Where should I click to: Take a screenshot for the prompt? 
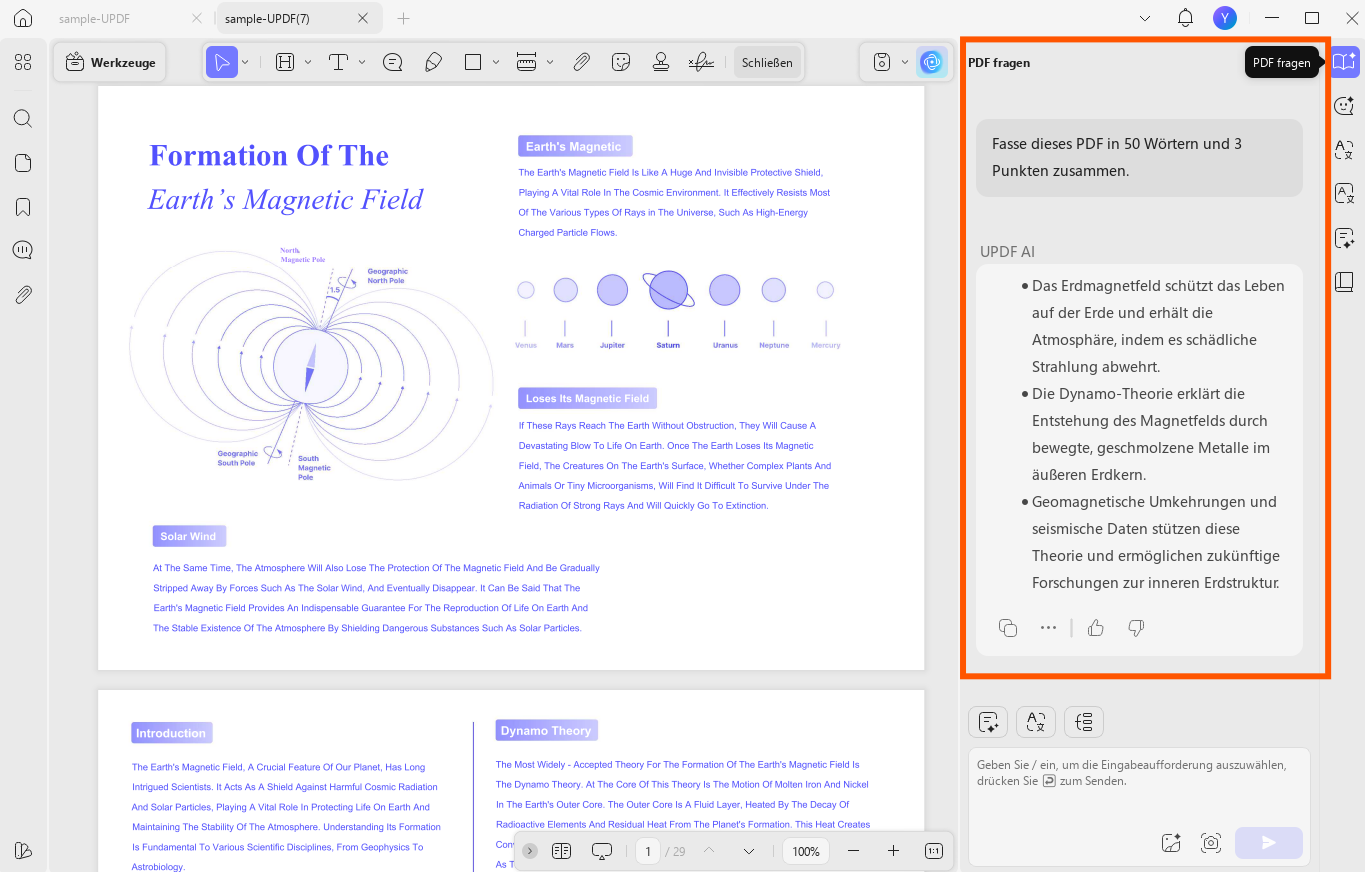1211,843
